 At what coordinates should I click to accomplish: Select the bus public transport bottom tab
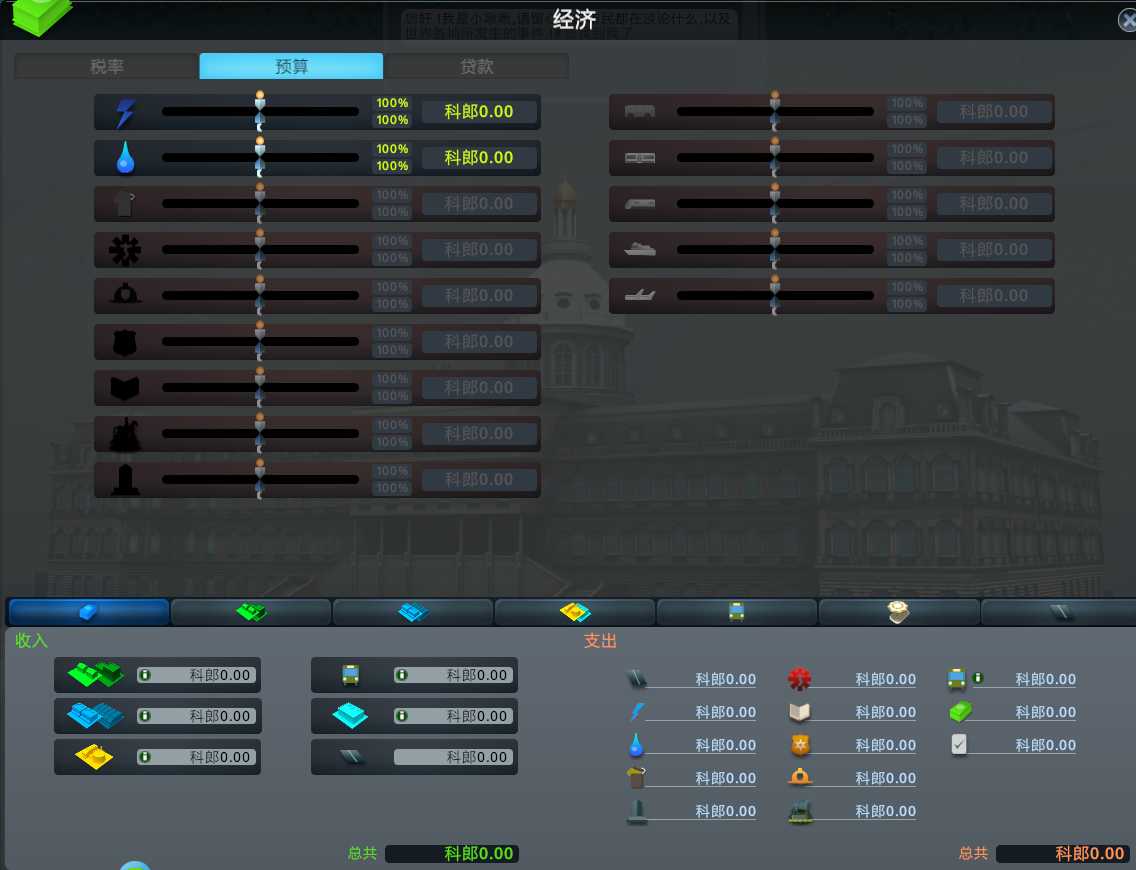(737, 612)
